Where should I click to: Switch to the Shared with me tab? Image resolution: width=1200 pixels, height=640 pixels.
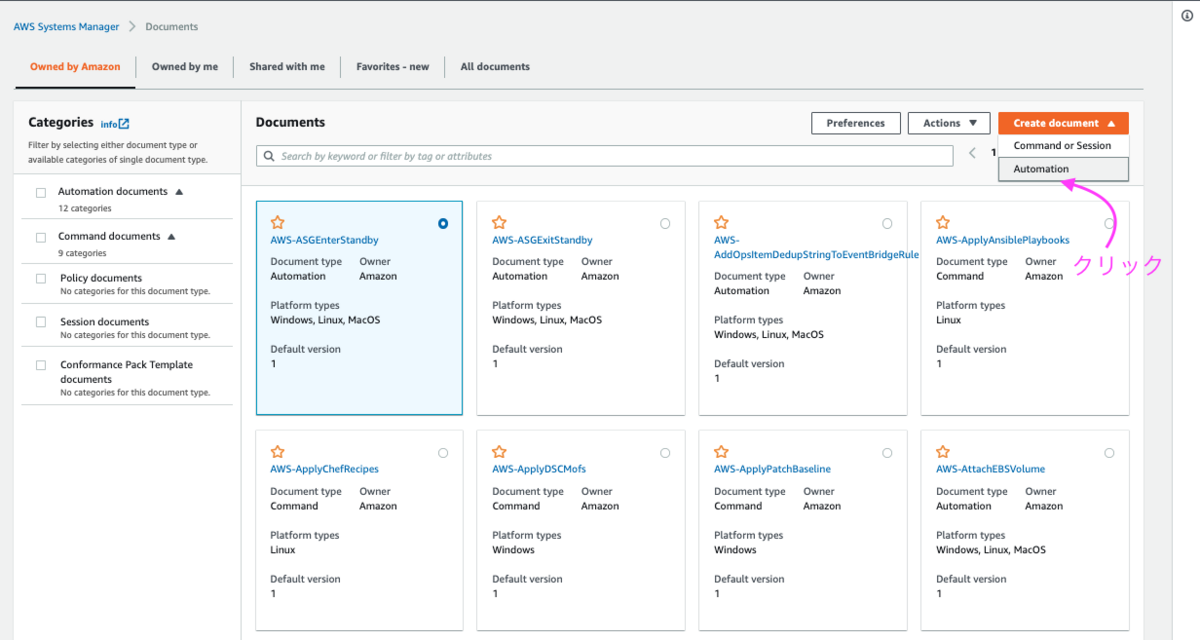287,67
